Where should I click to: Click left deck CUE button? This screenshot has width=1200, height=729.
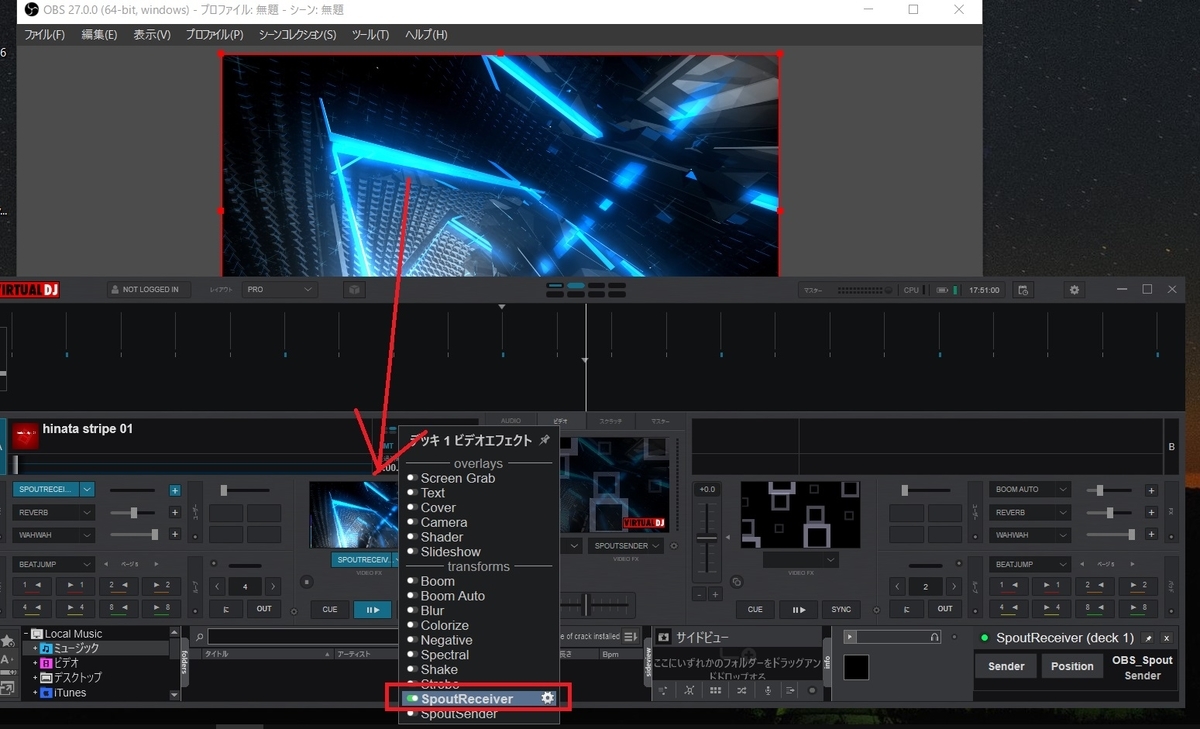pyautogui.click(x=329, y=609)
